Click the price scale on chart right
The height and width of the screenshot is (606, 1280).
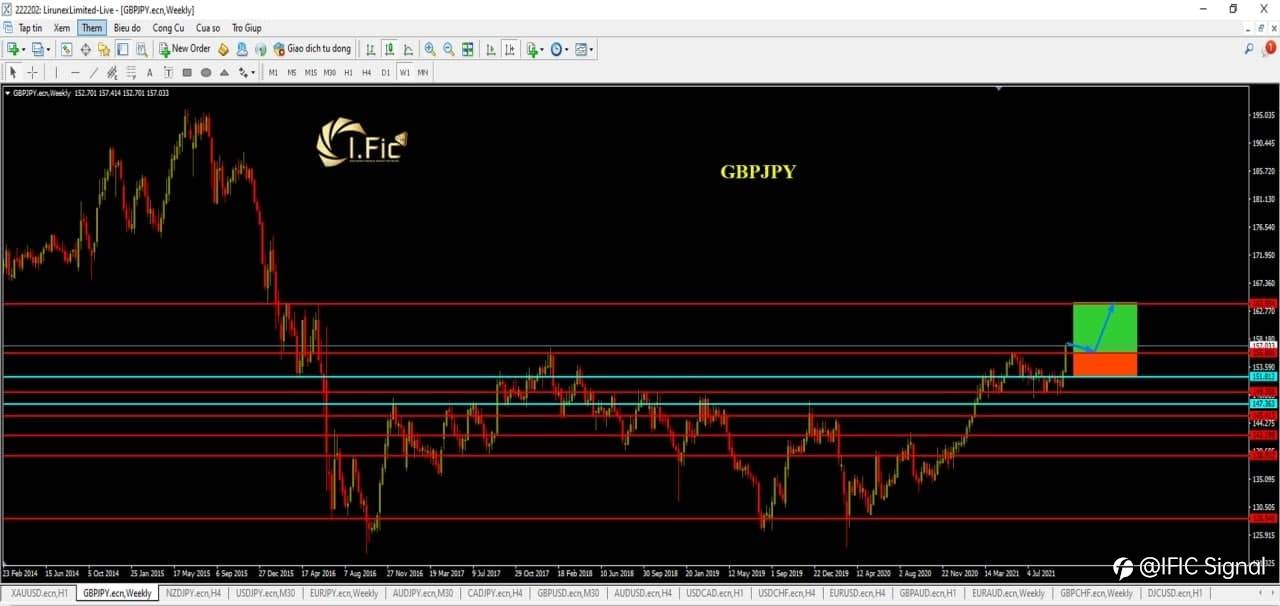pos(1264,325)
